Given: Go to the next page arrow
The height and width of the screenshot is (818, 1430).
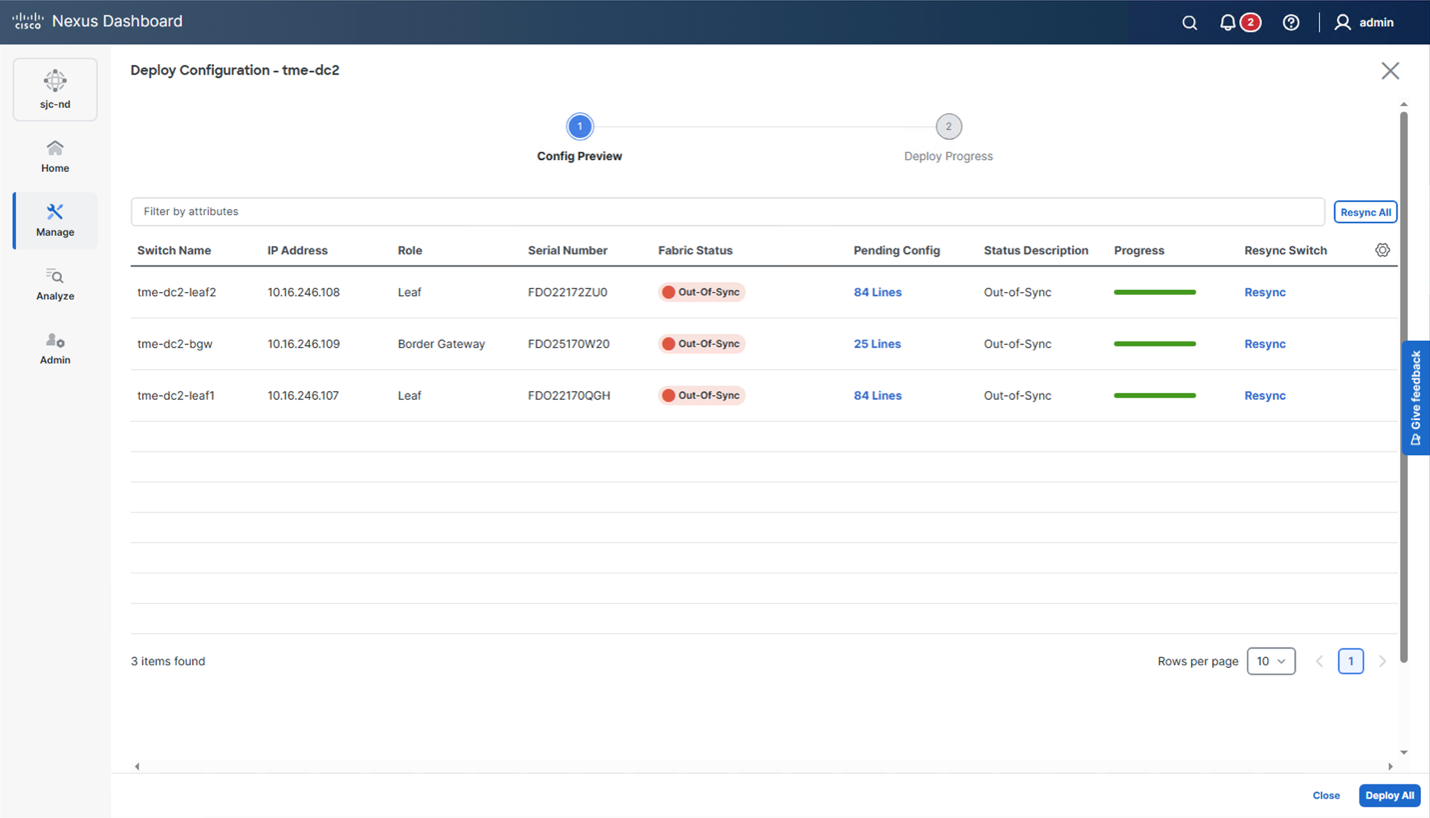Looking at the screenshot, I should point(1383,661).
